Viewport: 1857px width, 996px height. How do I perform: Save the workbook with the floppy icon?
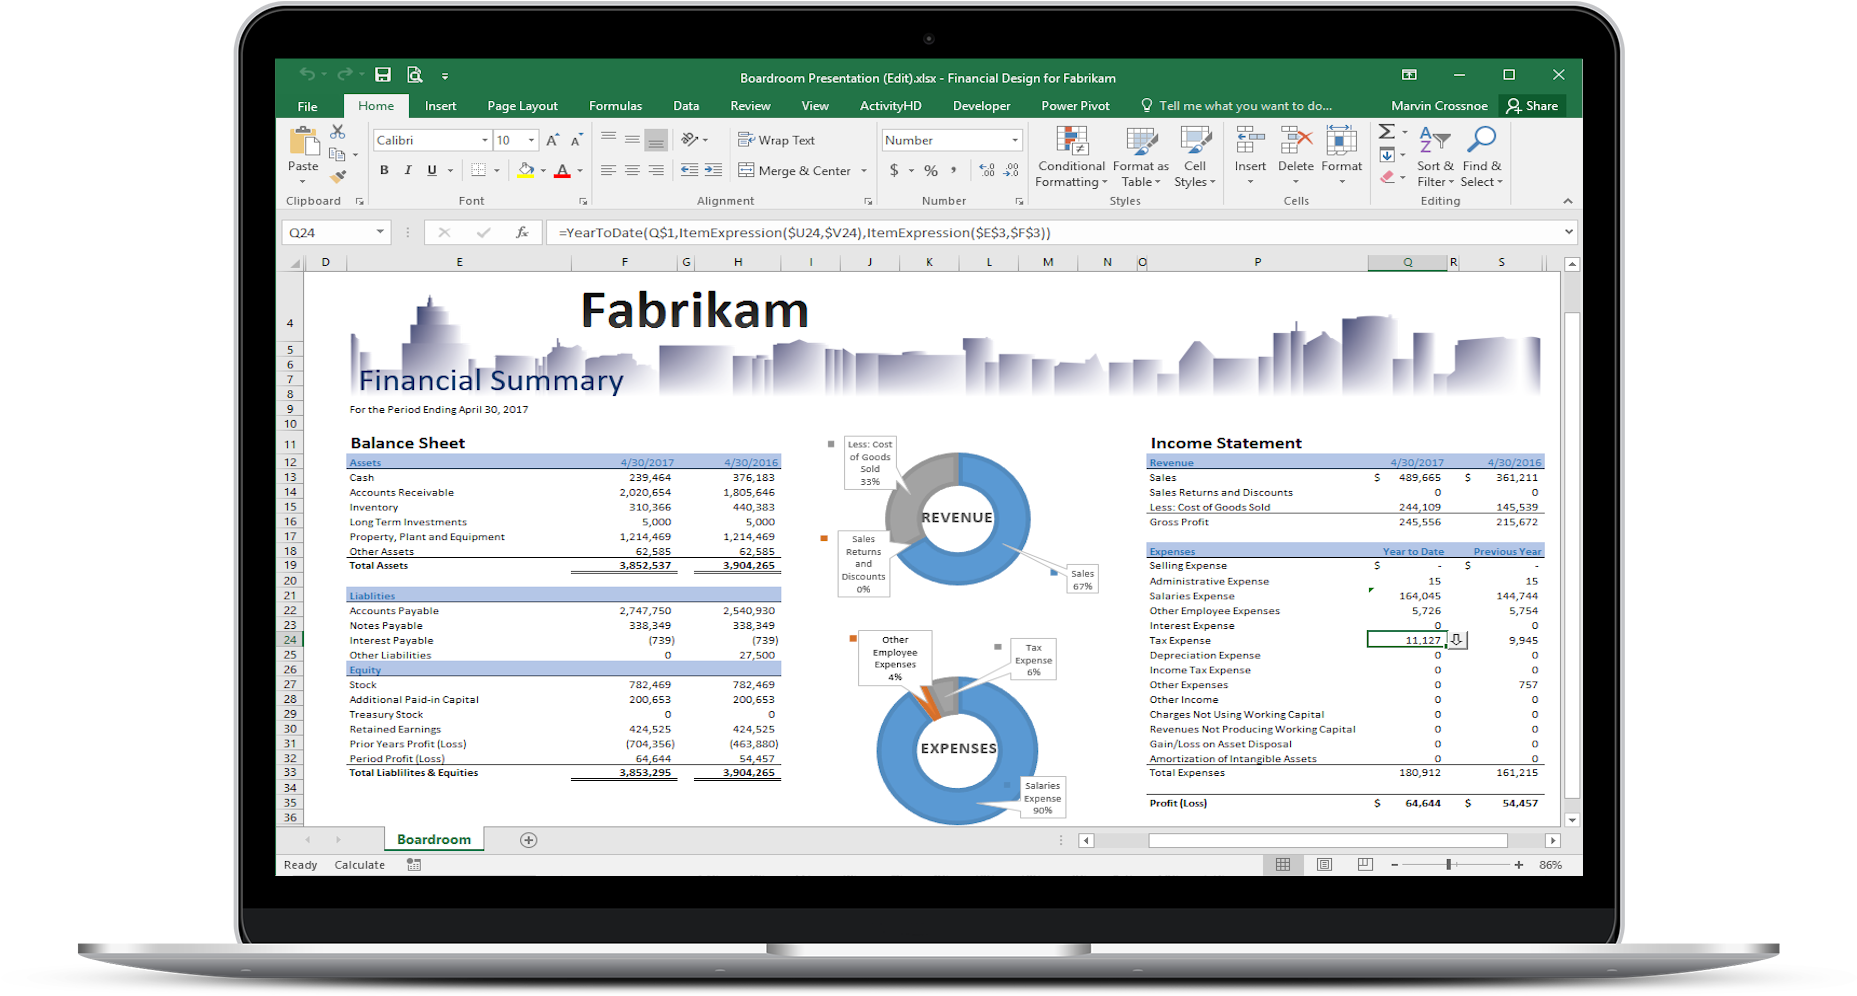pos(382,75)
